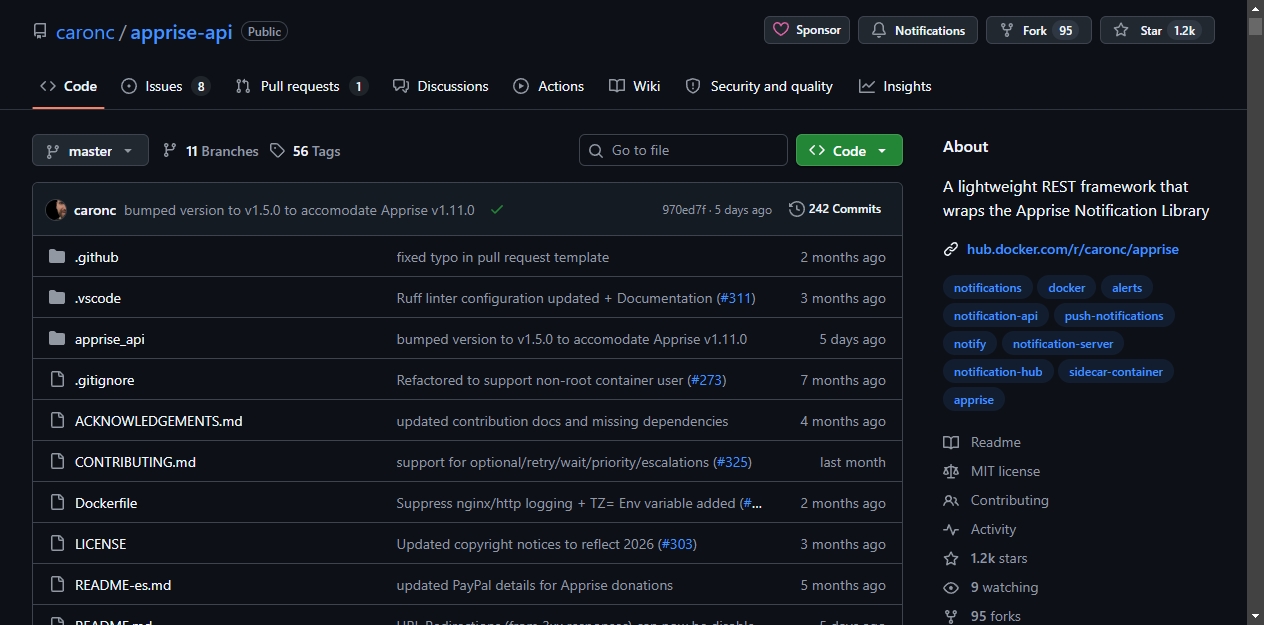The height and width of the screenshot is (625, 1264).
Task: Select the notification-hub topic tag
Action: 998,372
